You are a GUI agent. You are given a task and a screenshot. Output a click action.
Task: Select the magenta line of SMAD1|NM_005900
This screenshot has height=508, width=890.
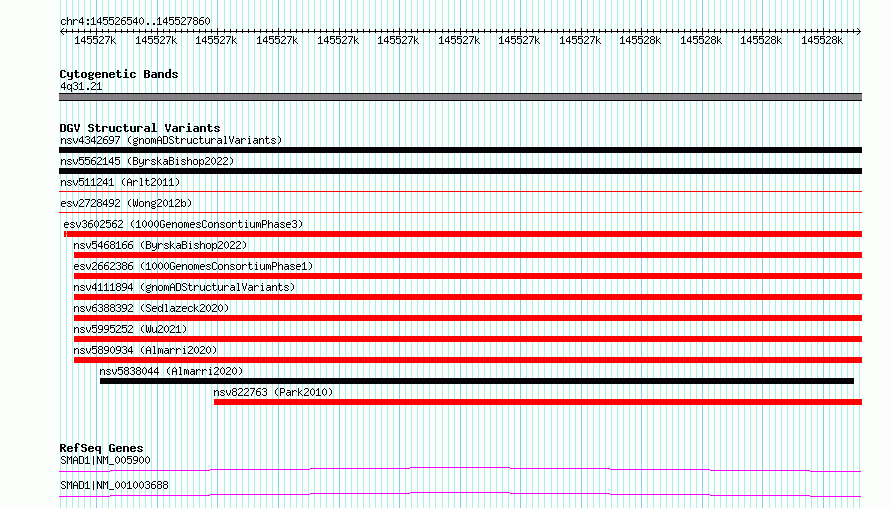pyautogui.click(x=460, y=469)
